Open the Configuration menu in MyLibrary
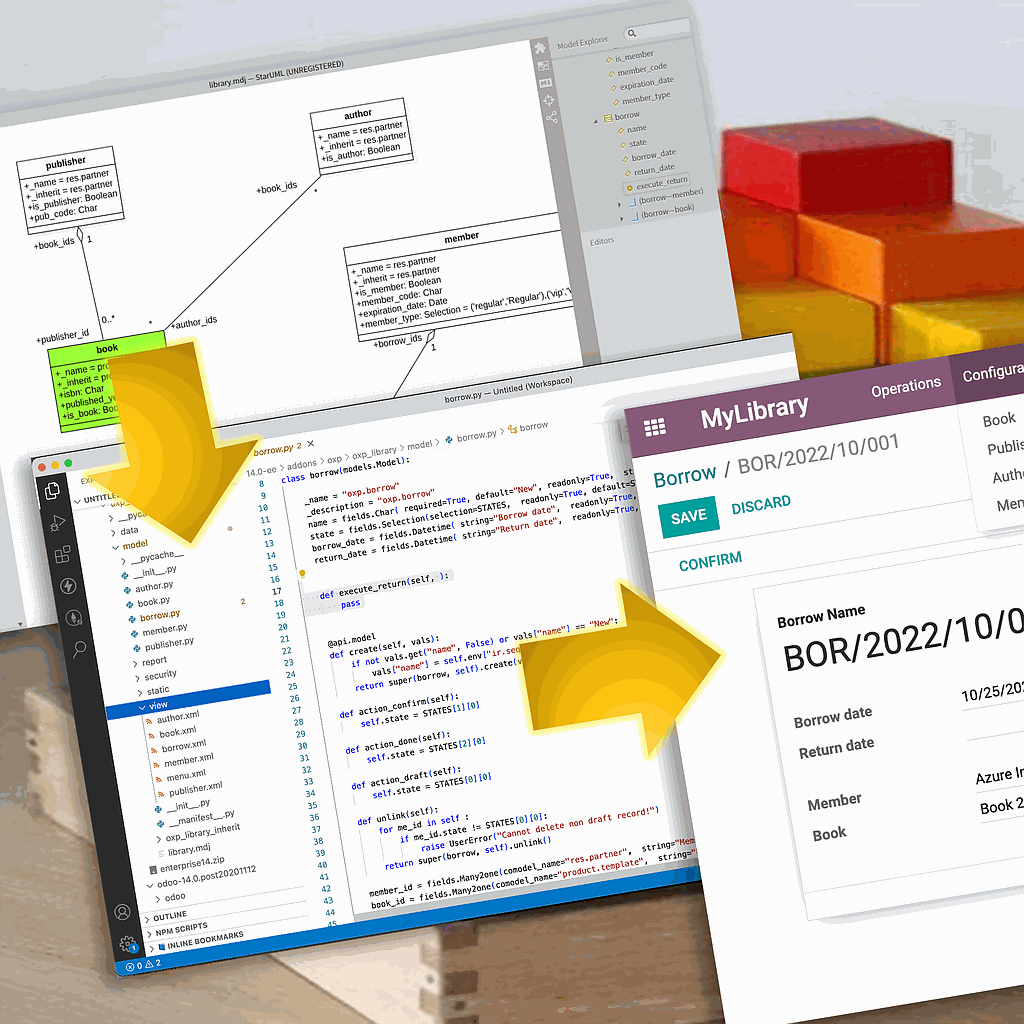1024x1024 pixels. coord(993,371)
